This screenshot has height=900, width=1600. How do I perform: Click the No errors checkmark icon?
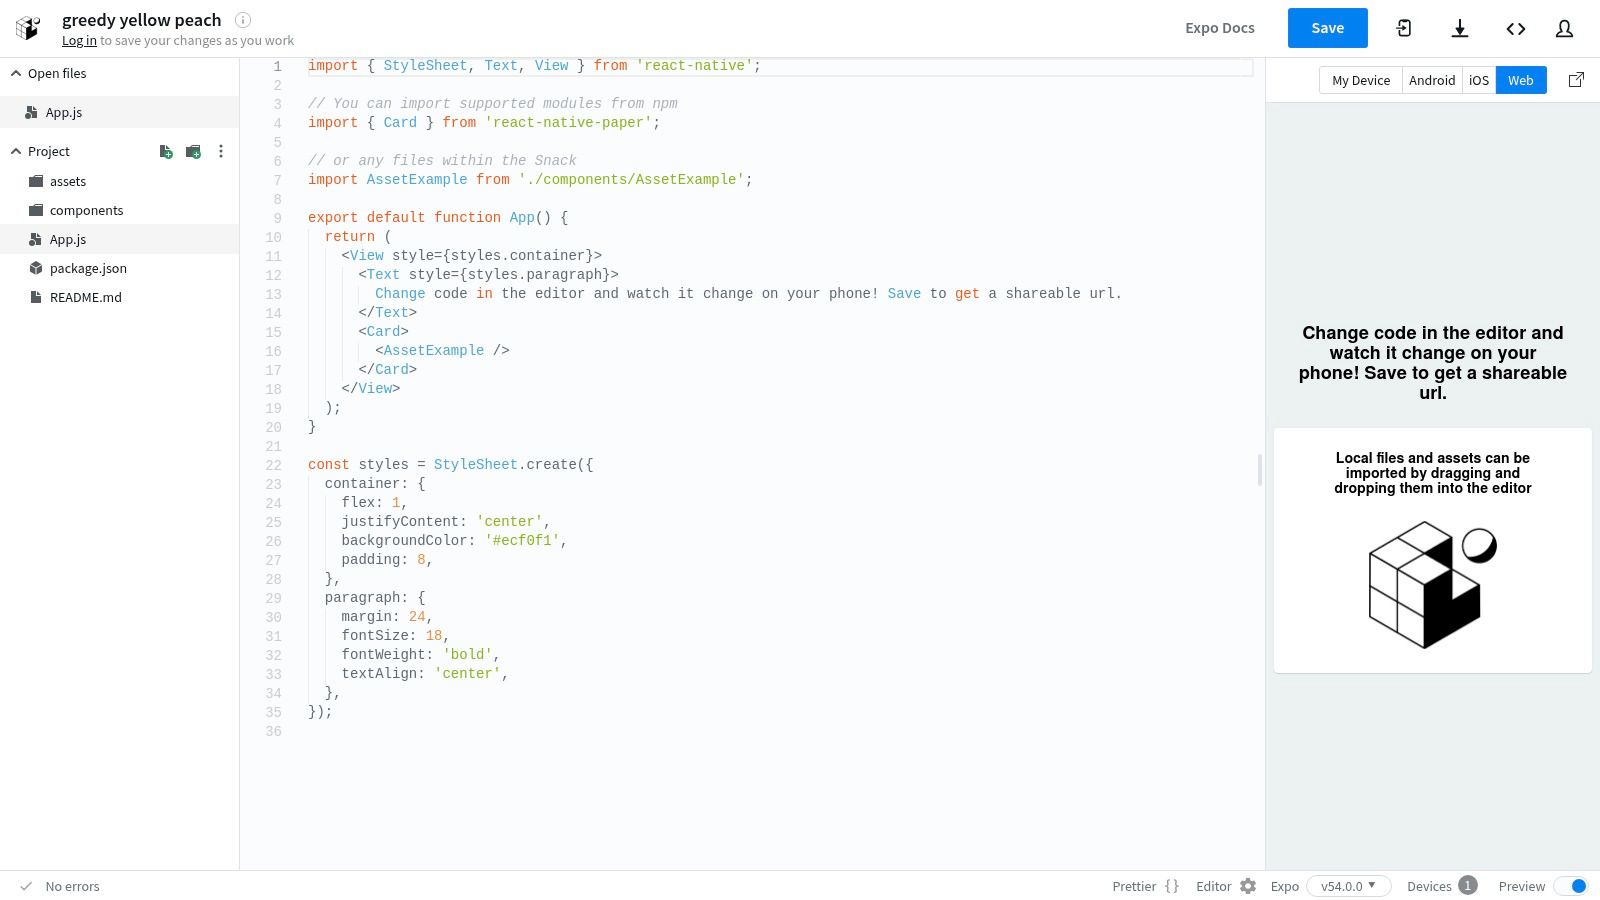point(26,886)
